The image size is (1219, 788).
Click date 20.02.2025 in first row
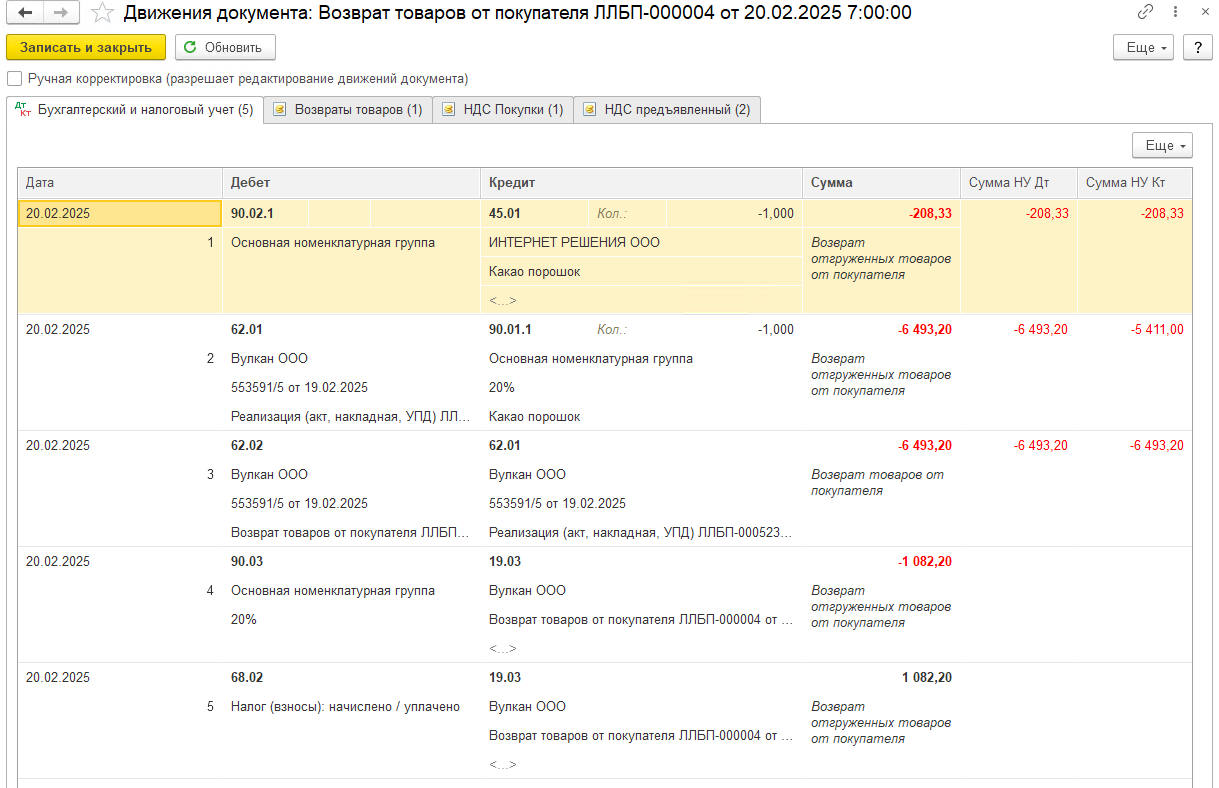pyautogui.click(x=120, y=213)
